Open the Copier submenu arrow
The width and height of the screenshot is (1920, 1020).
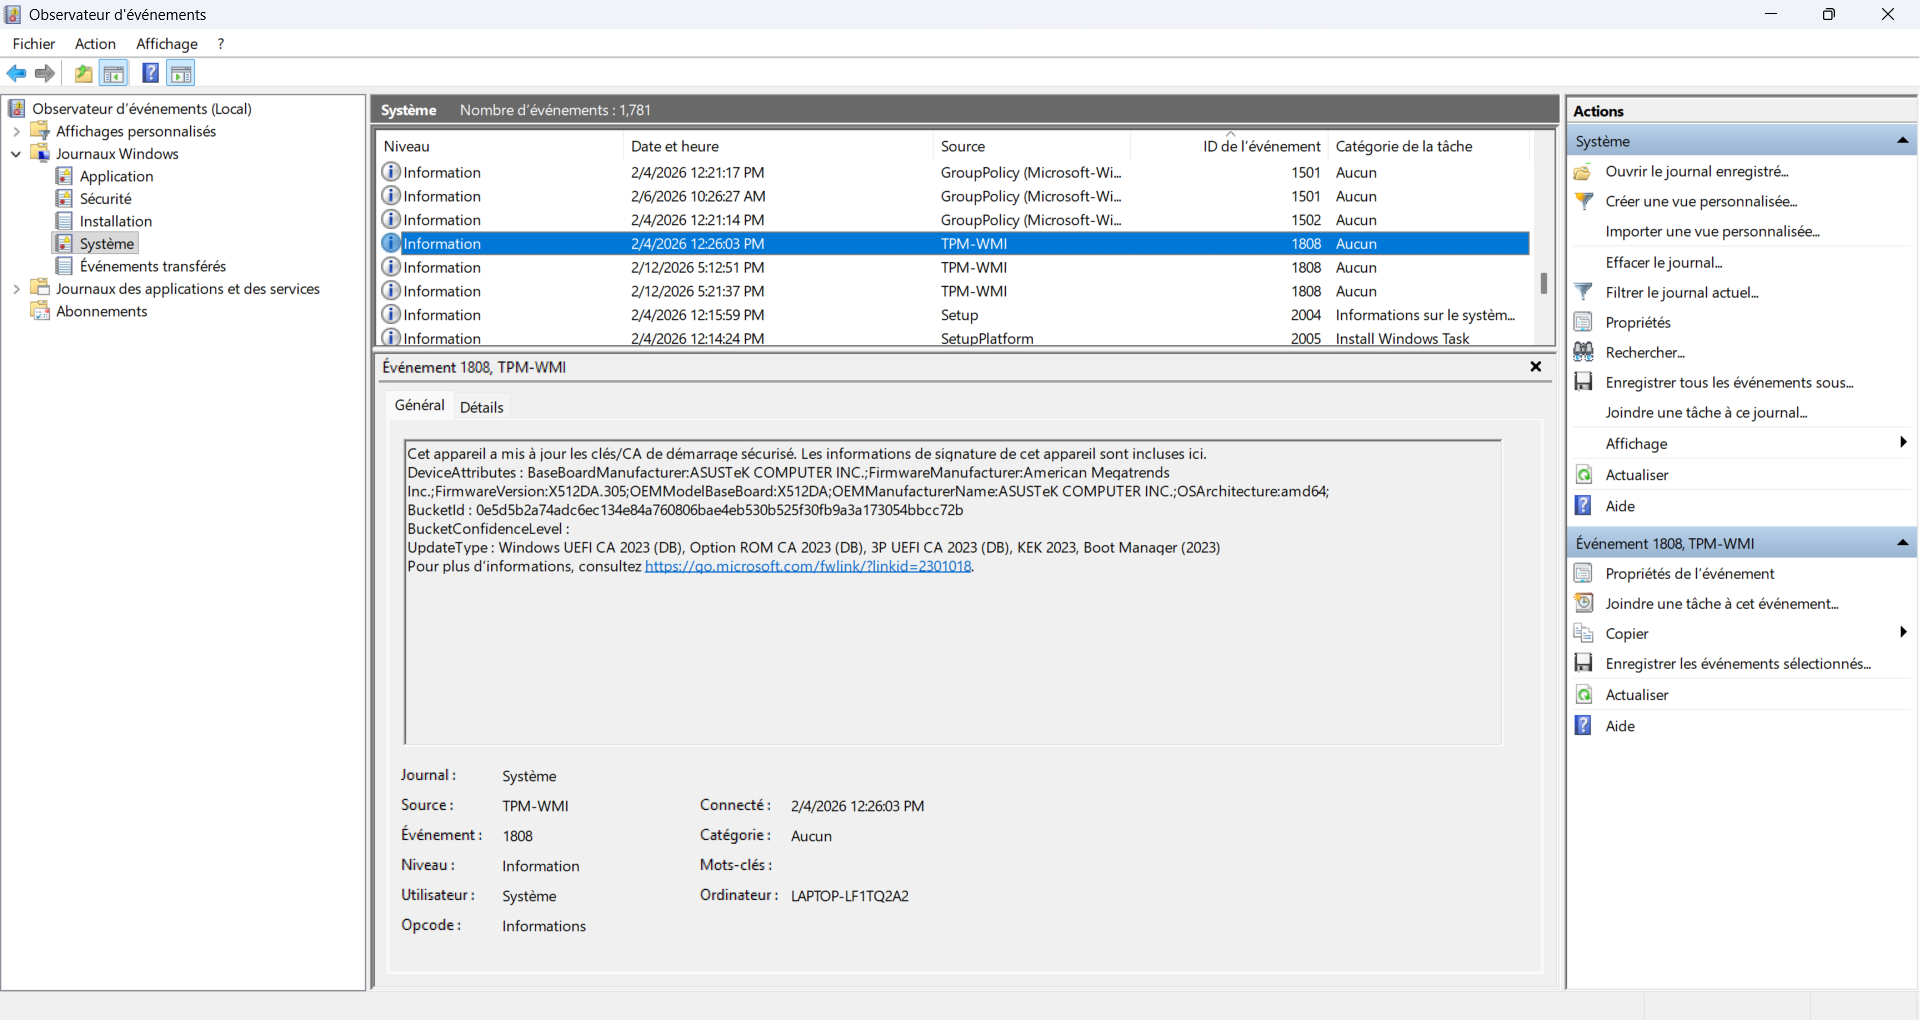(x=1902, y=633)
